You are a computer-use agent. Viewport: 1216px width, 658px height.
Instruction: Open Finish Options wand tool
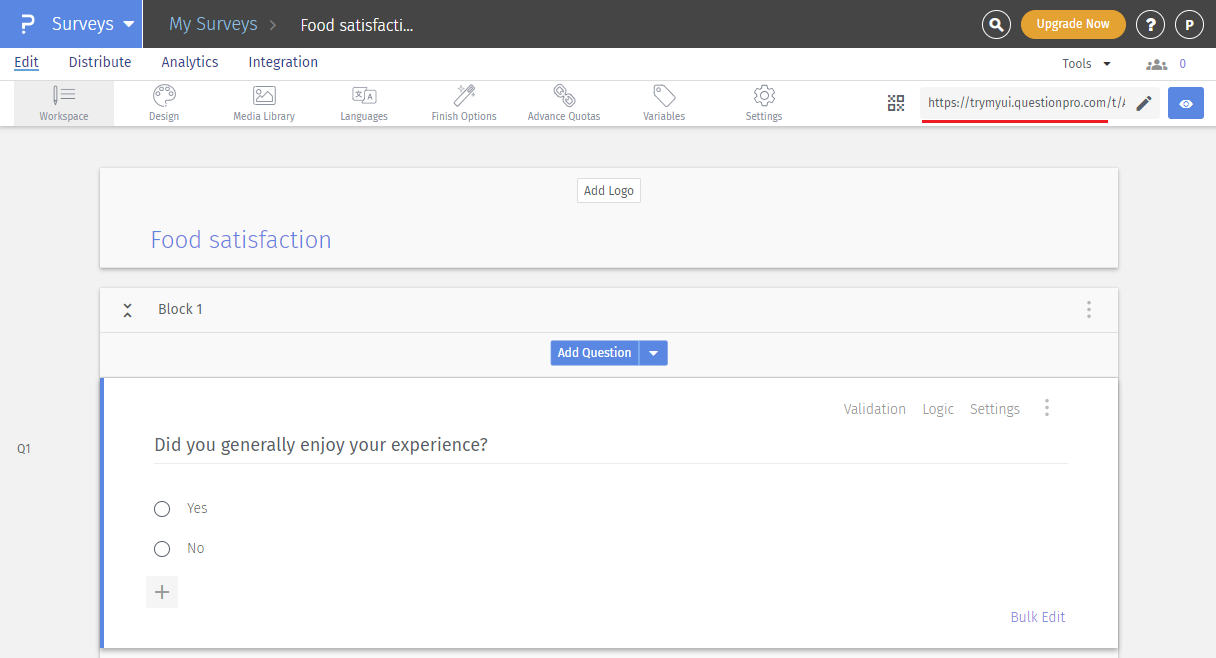[464, 103]
